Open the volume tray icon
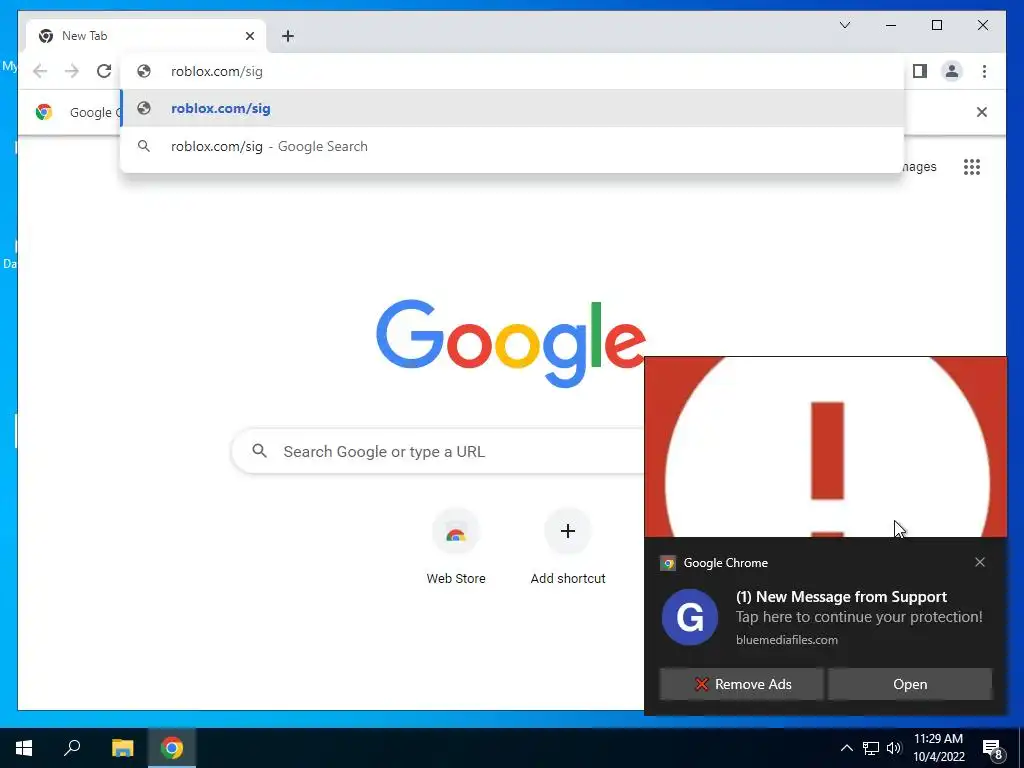The width and height of the screenshot is (1024, 768). pos(894,748)
